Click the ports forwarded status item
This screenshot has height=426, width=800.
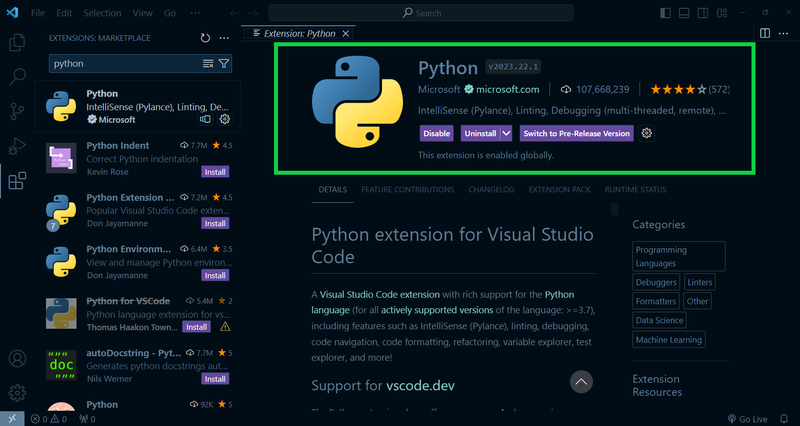point(87,419)
